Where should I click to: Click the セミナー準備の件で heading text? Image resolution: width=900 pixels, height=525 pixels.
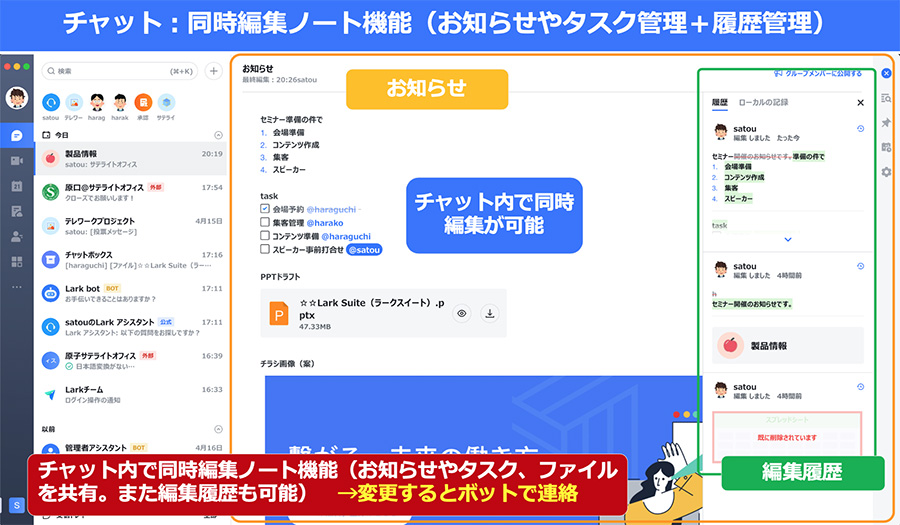(x=292, y=119)
